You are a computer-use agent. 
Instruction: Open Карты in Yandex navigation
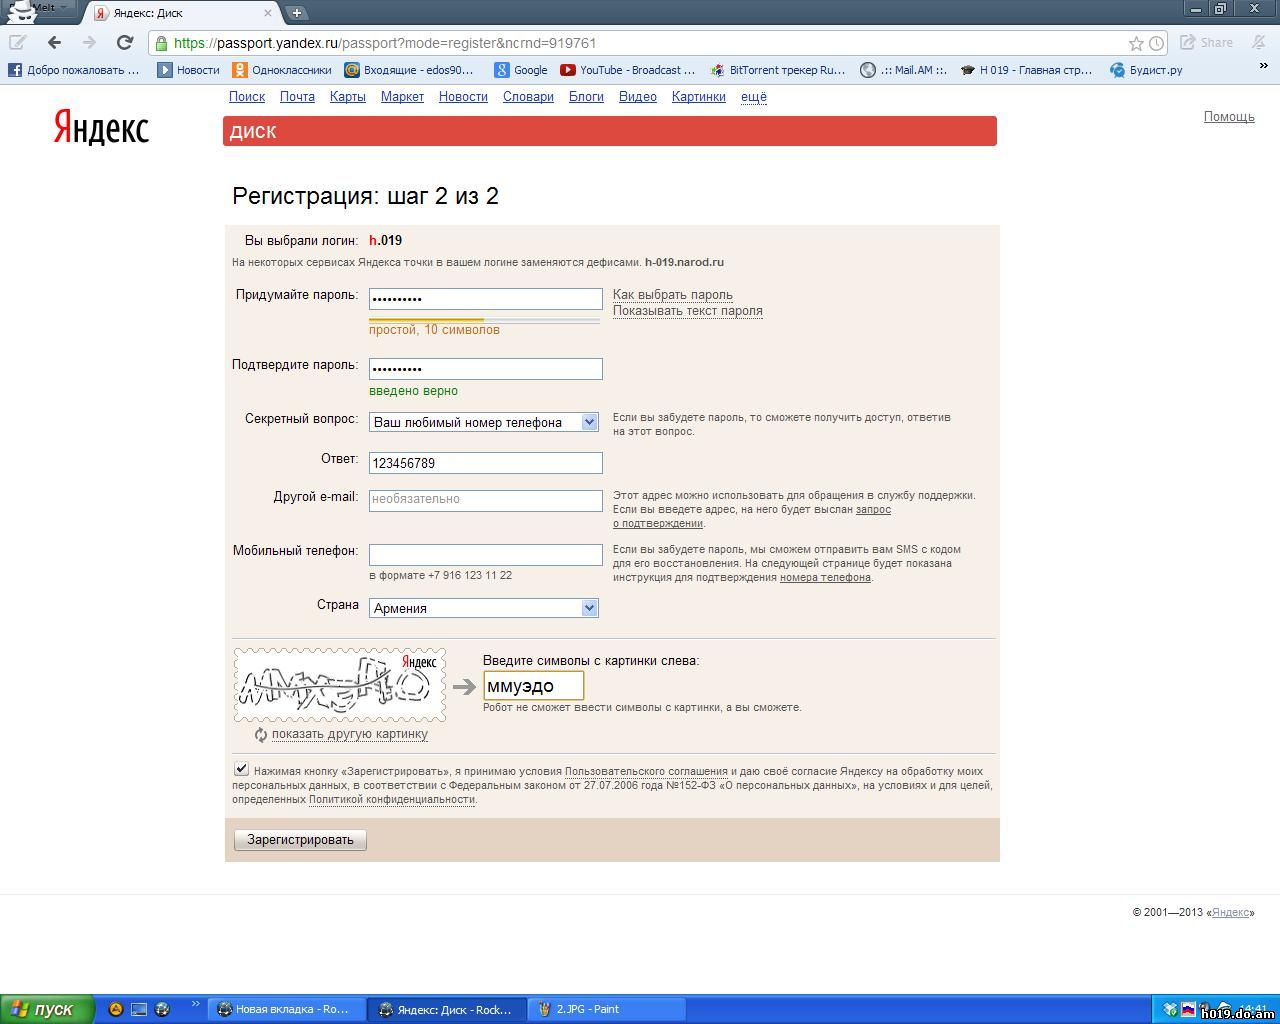pos(348,97)
